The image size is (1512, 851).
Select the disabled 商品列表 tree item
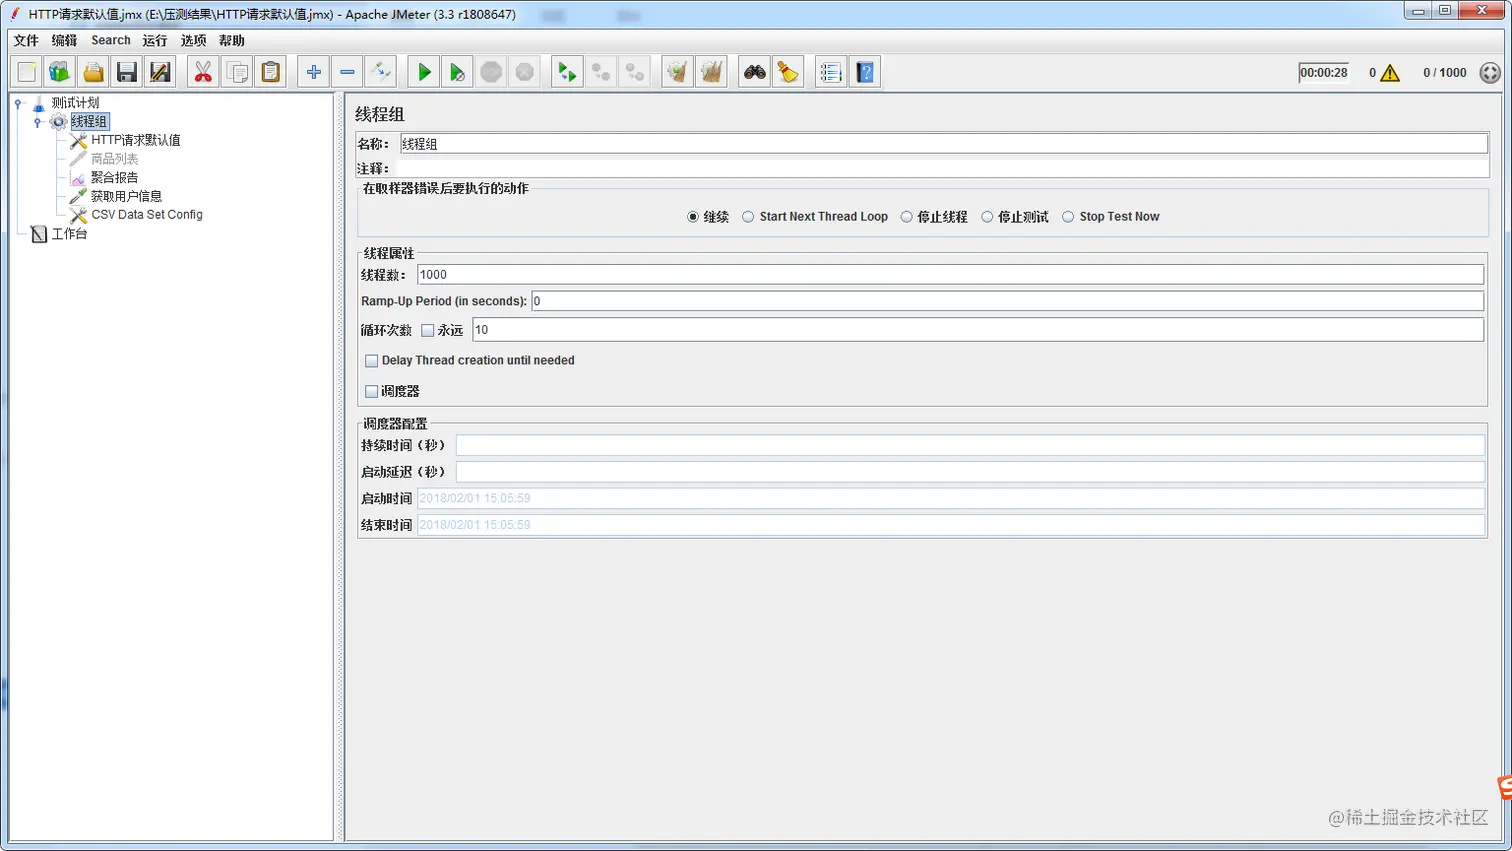pos(115,159)
